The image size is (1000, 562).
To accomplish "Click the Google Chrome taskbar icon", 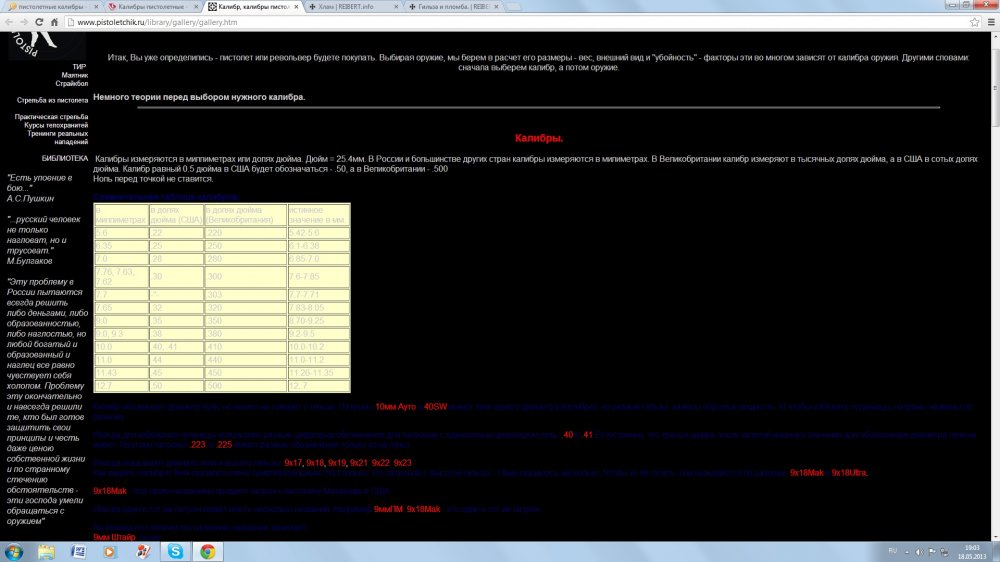I will (207, 552).
